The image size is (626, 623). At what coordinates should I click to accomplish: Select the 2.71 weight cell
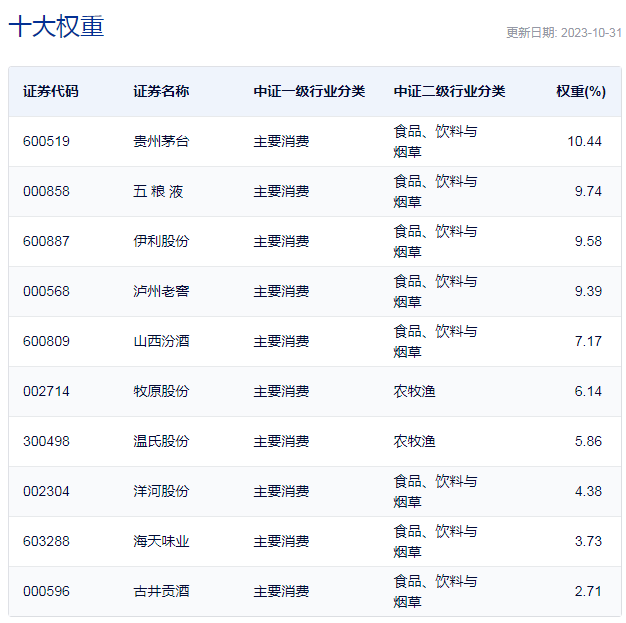pyautogui.click(x=588, y=591)
